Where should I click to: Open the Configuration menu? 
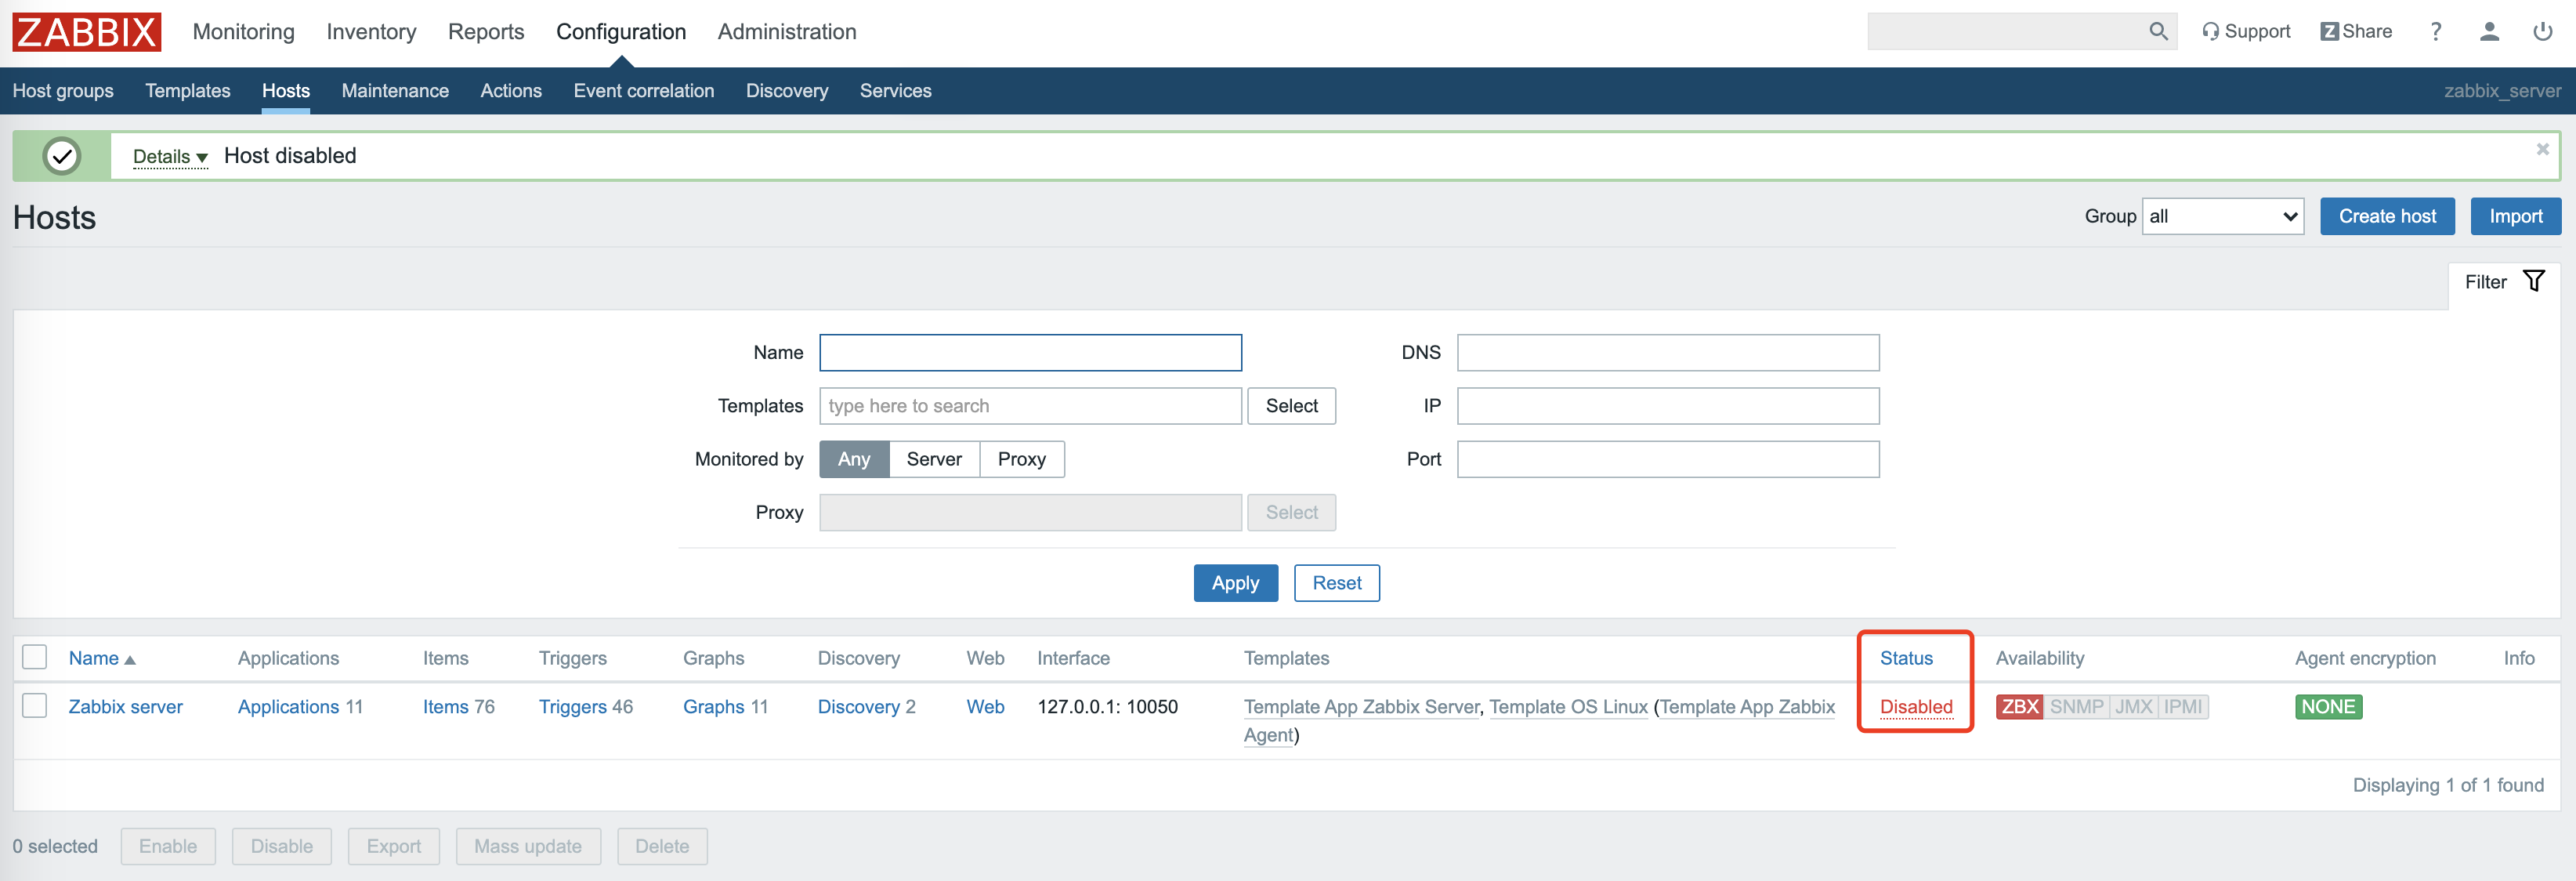point(621,32)
